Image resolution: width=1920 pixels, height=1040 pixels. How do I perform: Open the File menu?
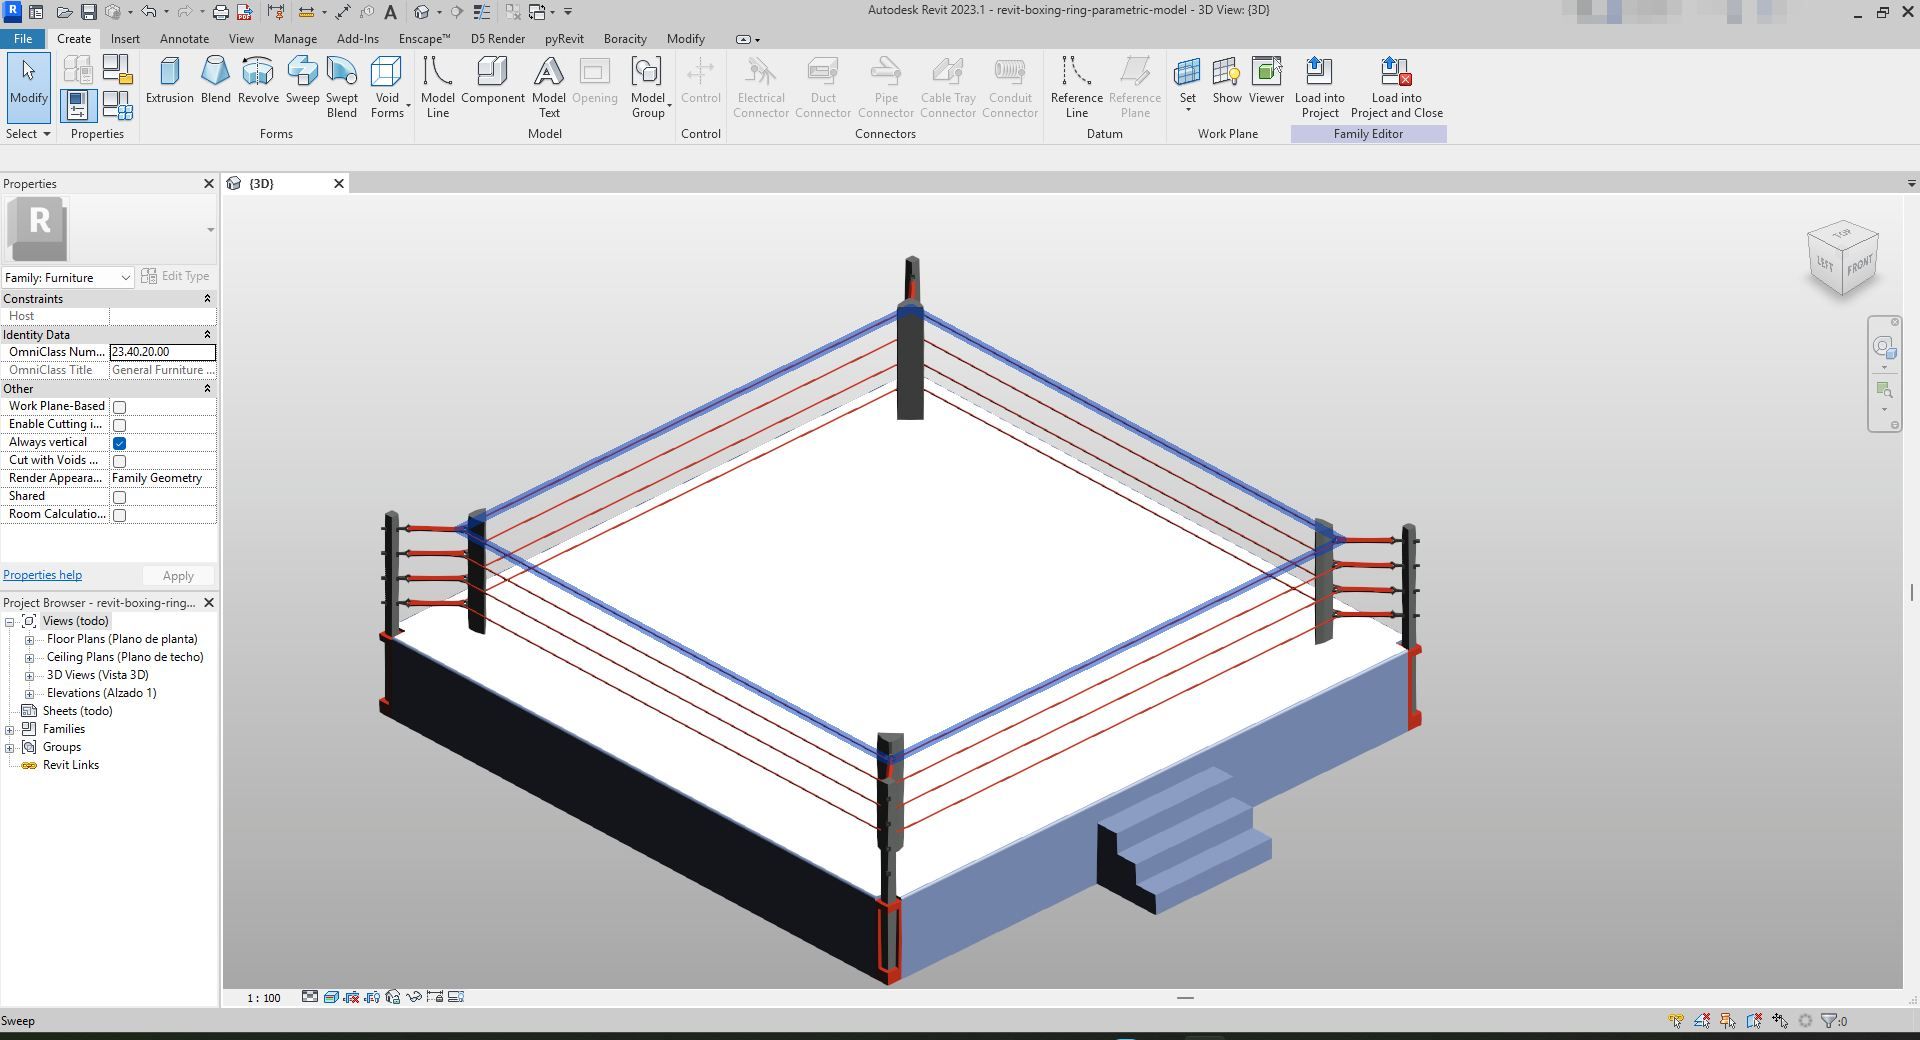(x=22, y=39)
